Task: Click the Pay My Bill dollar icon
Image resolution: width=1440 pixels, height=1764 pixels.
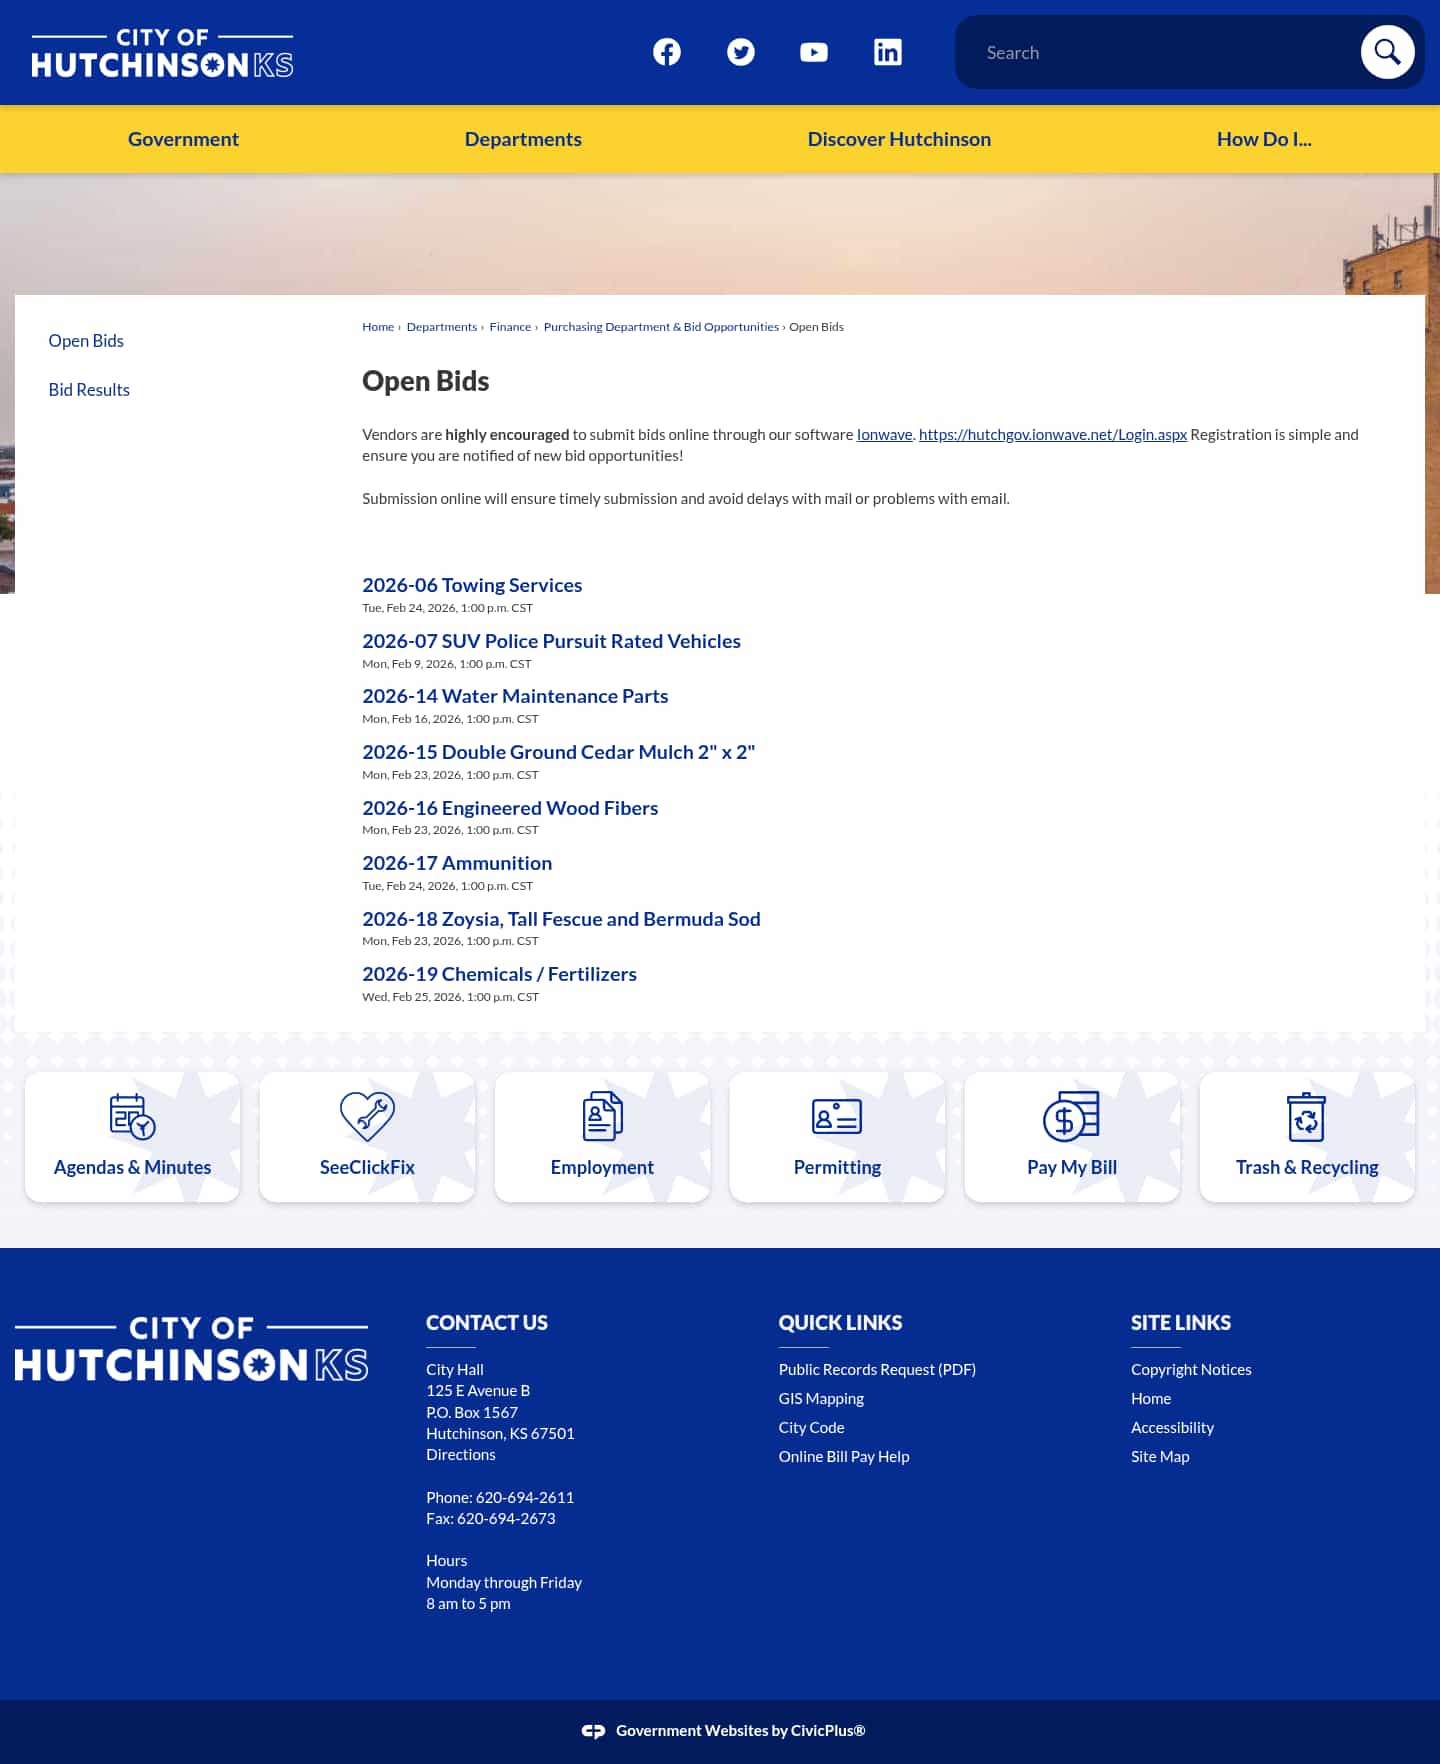Action: (1072, 1117)
